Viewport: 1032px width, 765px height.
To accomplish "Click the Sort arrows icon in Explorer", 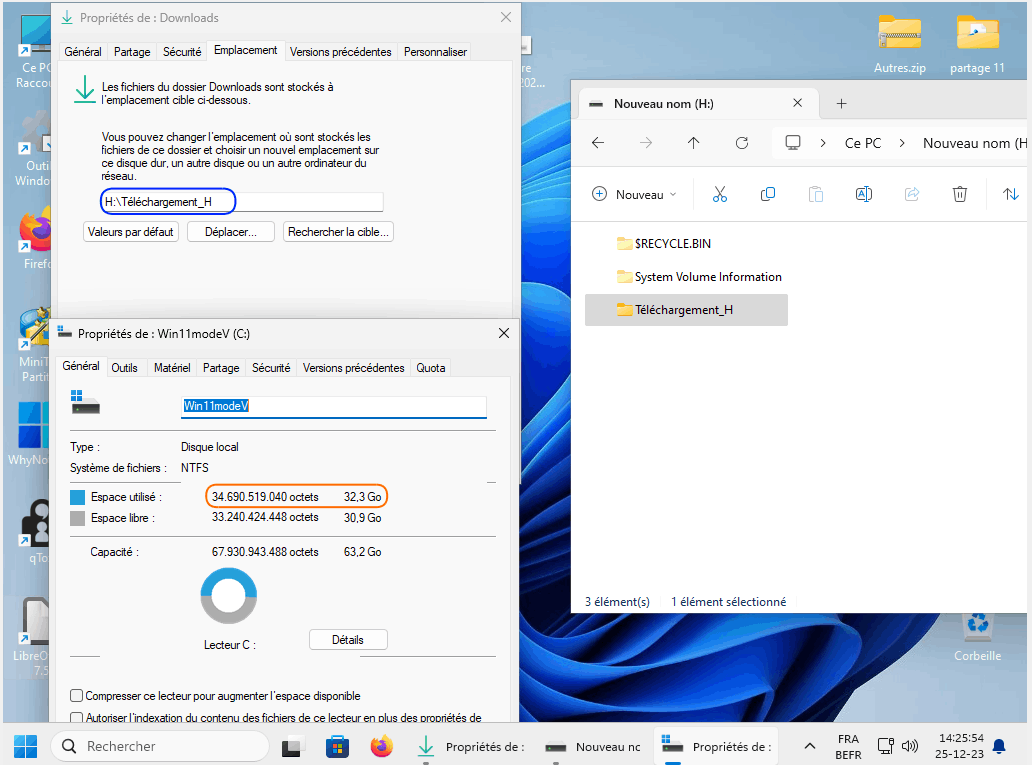I will pyautogui.click(x=1011, y=194).
